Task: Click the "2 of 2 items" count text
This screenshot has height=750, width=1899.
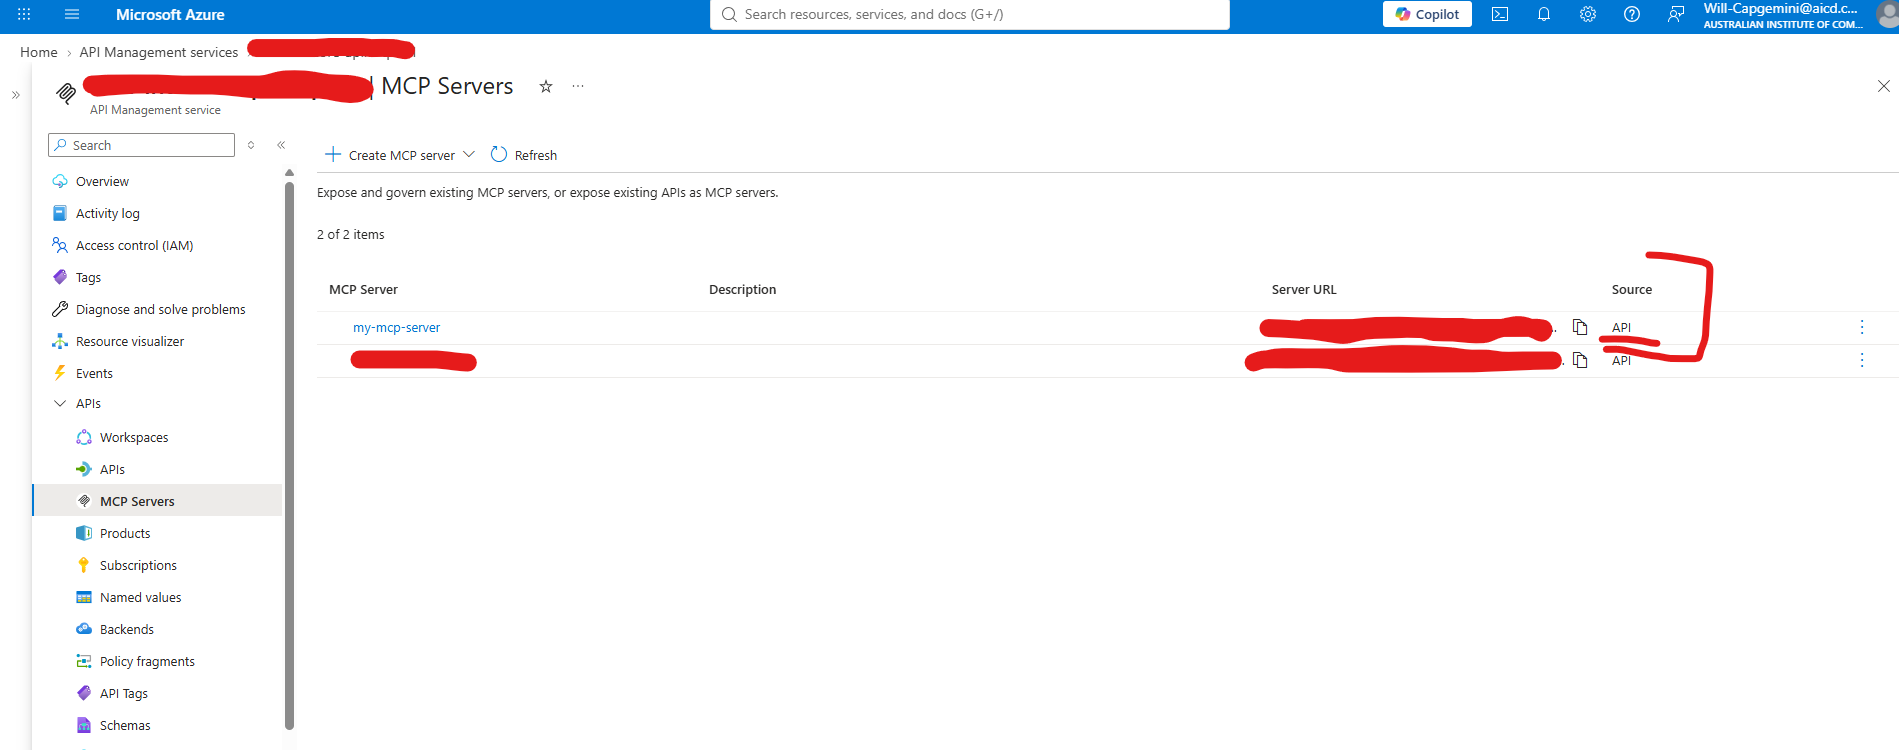Action: coord(351,235)
